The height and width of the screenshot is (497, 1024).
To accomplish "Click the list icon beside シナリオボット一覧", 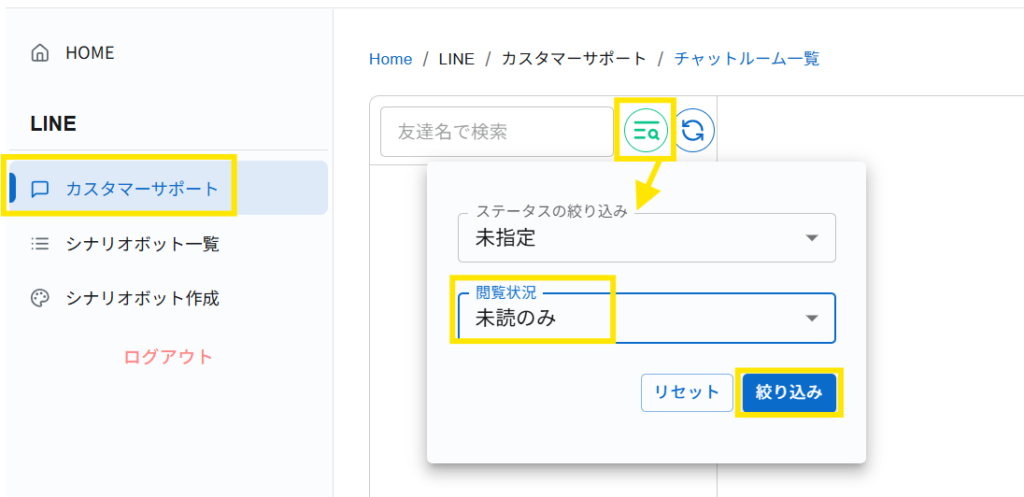I will point(40,243).
